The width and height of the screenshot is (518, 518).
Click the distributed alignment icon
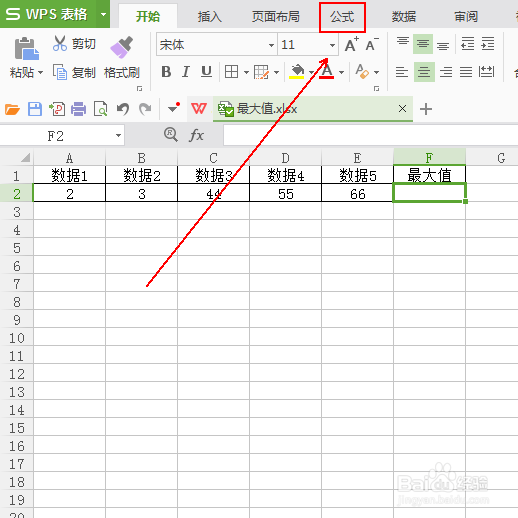tap(486, 71)
